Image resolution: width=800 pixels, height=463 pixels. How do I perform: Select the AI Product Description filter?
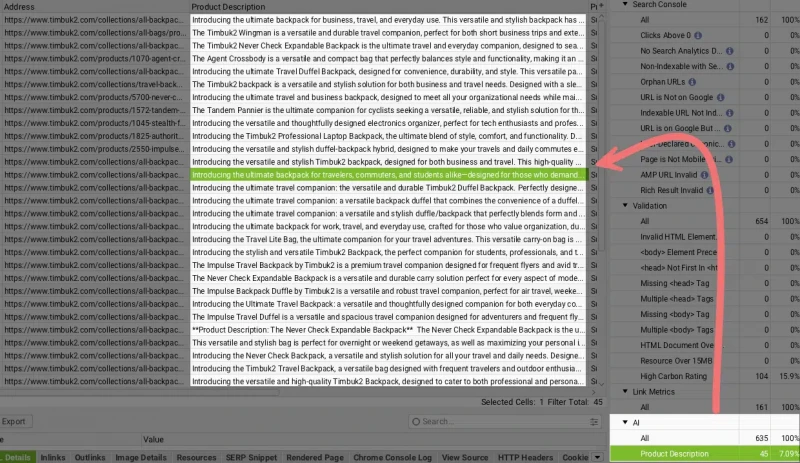click(705, 454)
